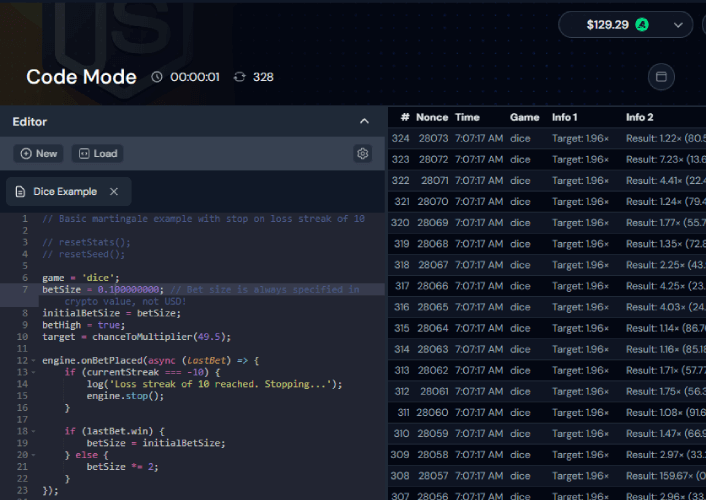Select bet row with nonce 28064
The width and height of the screenshot is (706, 500).
coord(547,328)
